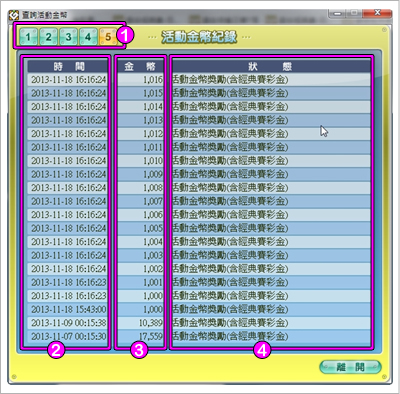
Task: Click the app icon in title bar
Action: pos(14,15)
